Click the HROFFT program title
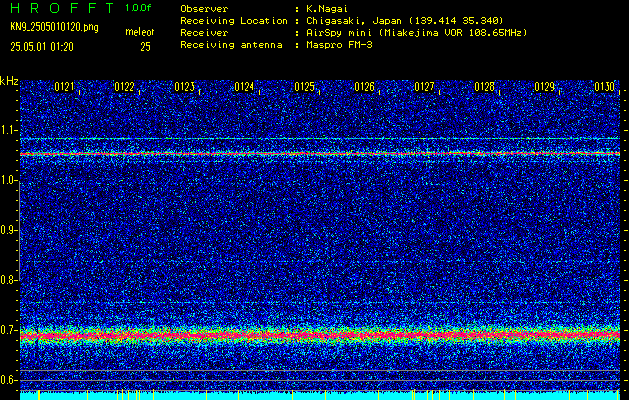Viewport: 629px width, 400px height. [62, 8]
